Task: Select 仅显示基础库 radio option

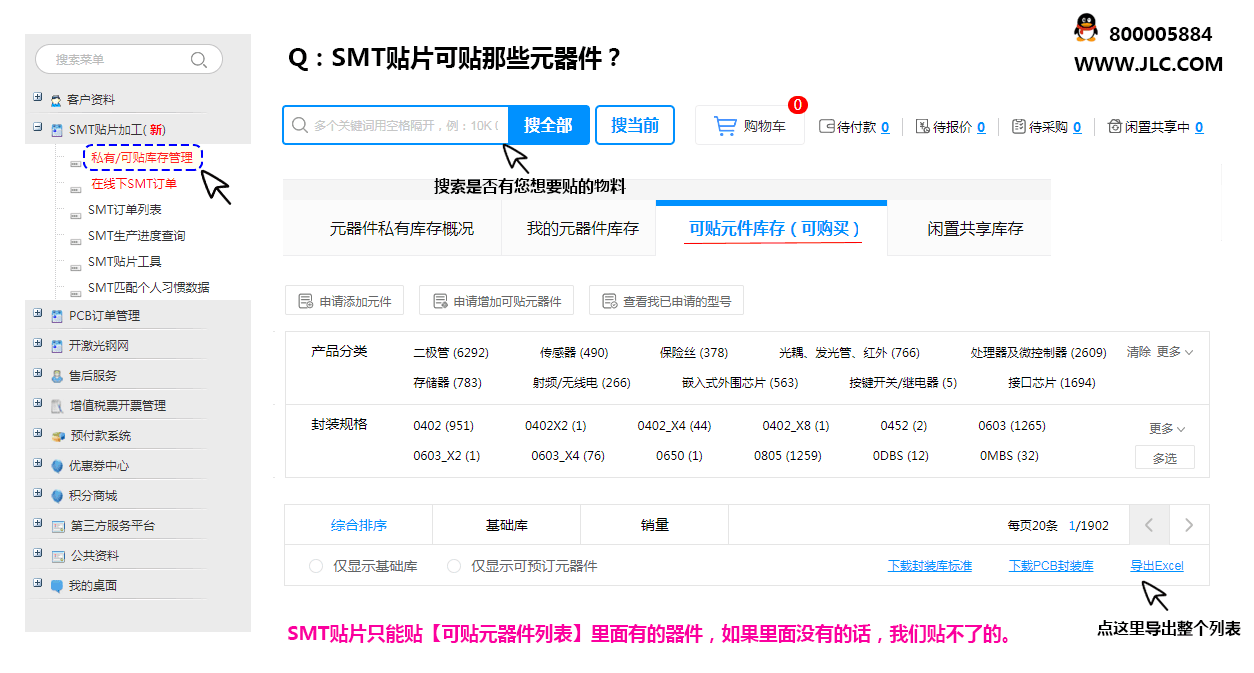Action: point(316,566)
